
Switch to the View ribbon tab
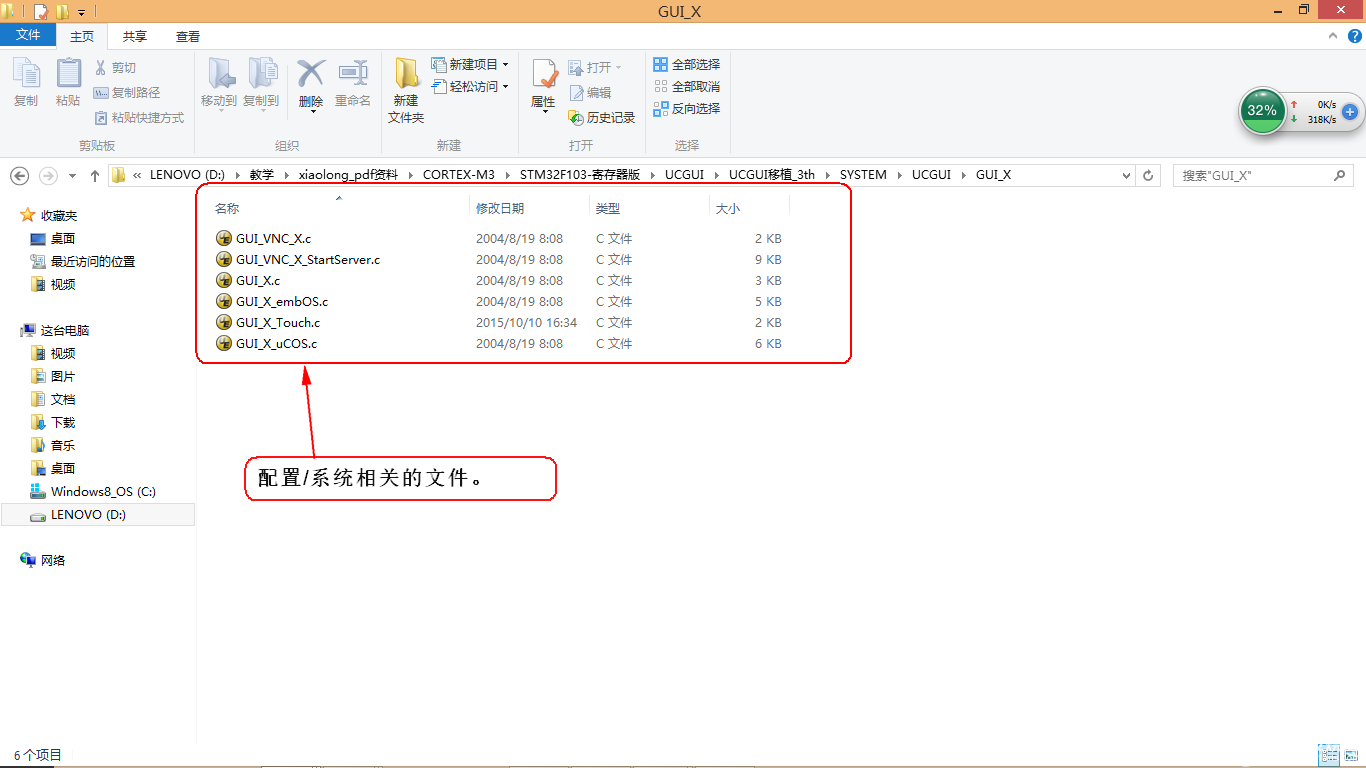[x=188, y=36]
